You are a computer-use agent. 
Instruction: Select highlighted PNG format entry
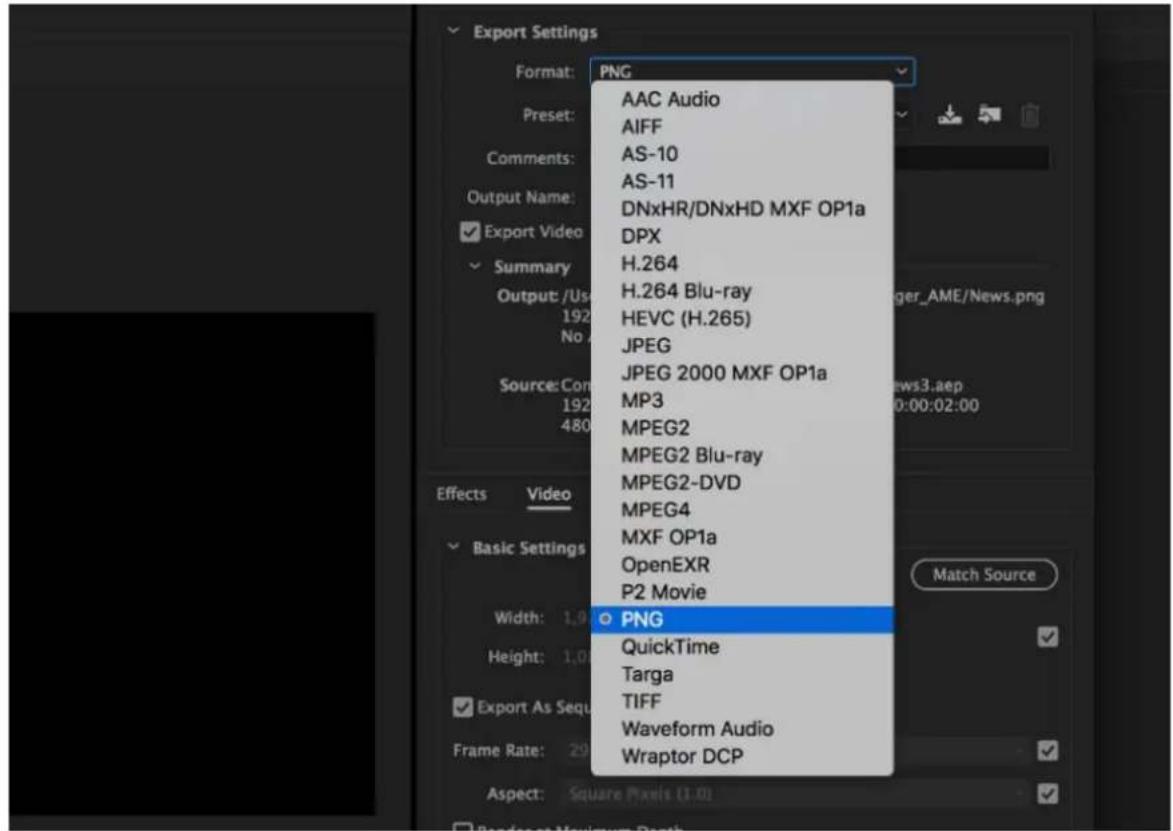click(742, 619)
